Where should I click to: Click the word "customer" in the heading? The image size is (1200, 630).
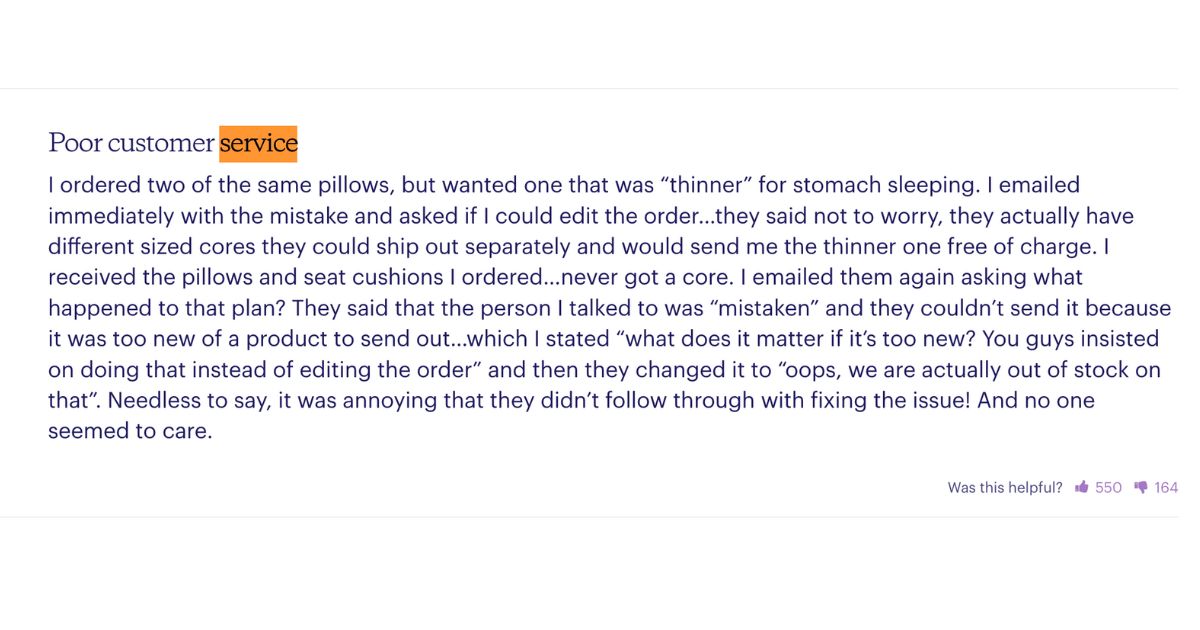pos(161,144)
